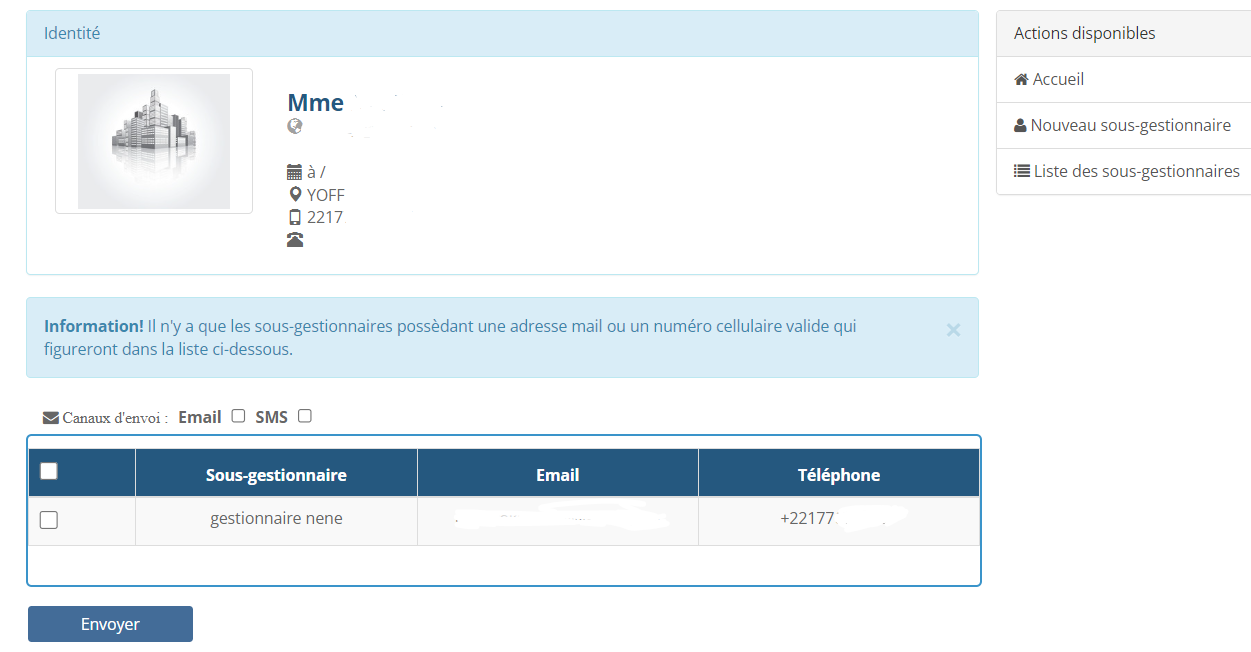1251x652 pixels.
Task: Click the home icon beside Accueil
Action: click(x=1021, y=80)
